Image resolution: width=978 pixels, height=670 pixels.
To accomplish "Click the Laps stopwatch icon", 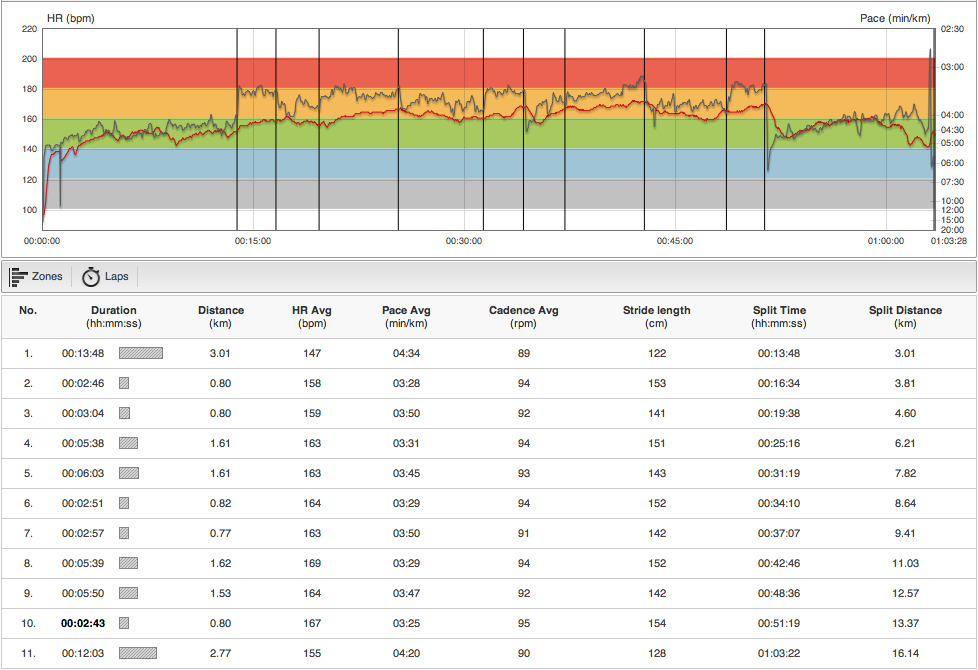I will pos(91,277).
